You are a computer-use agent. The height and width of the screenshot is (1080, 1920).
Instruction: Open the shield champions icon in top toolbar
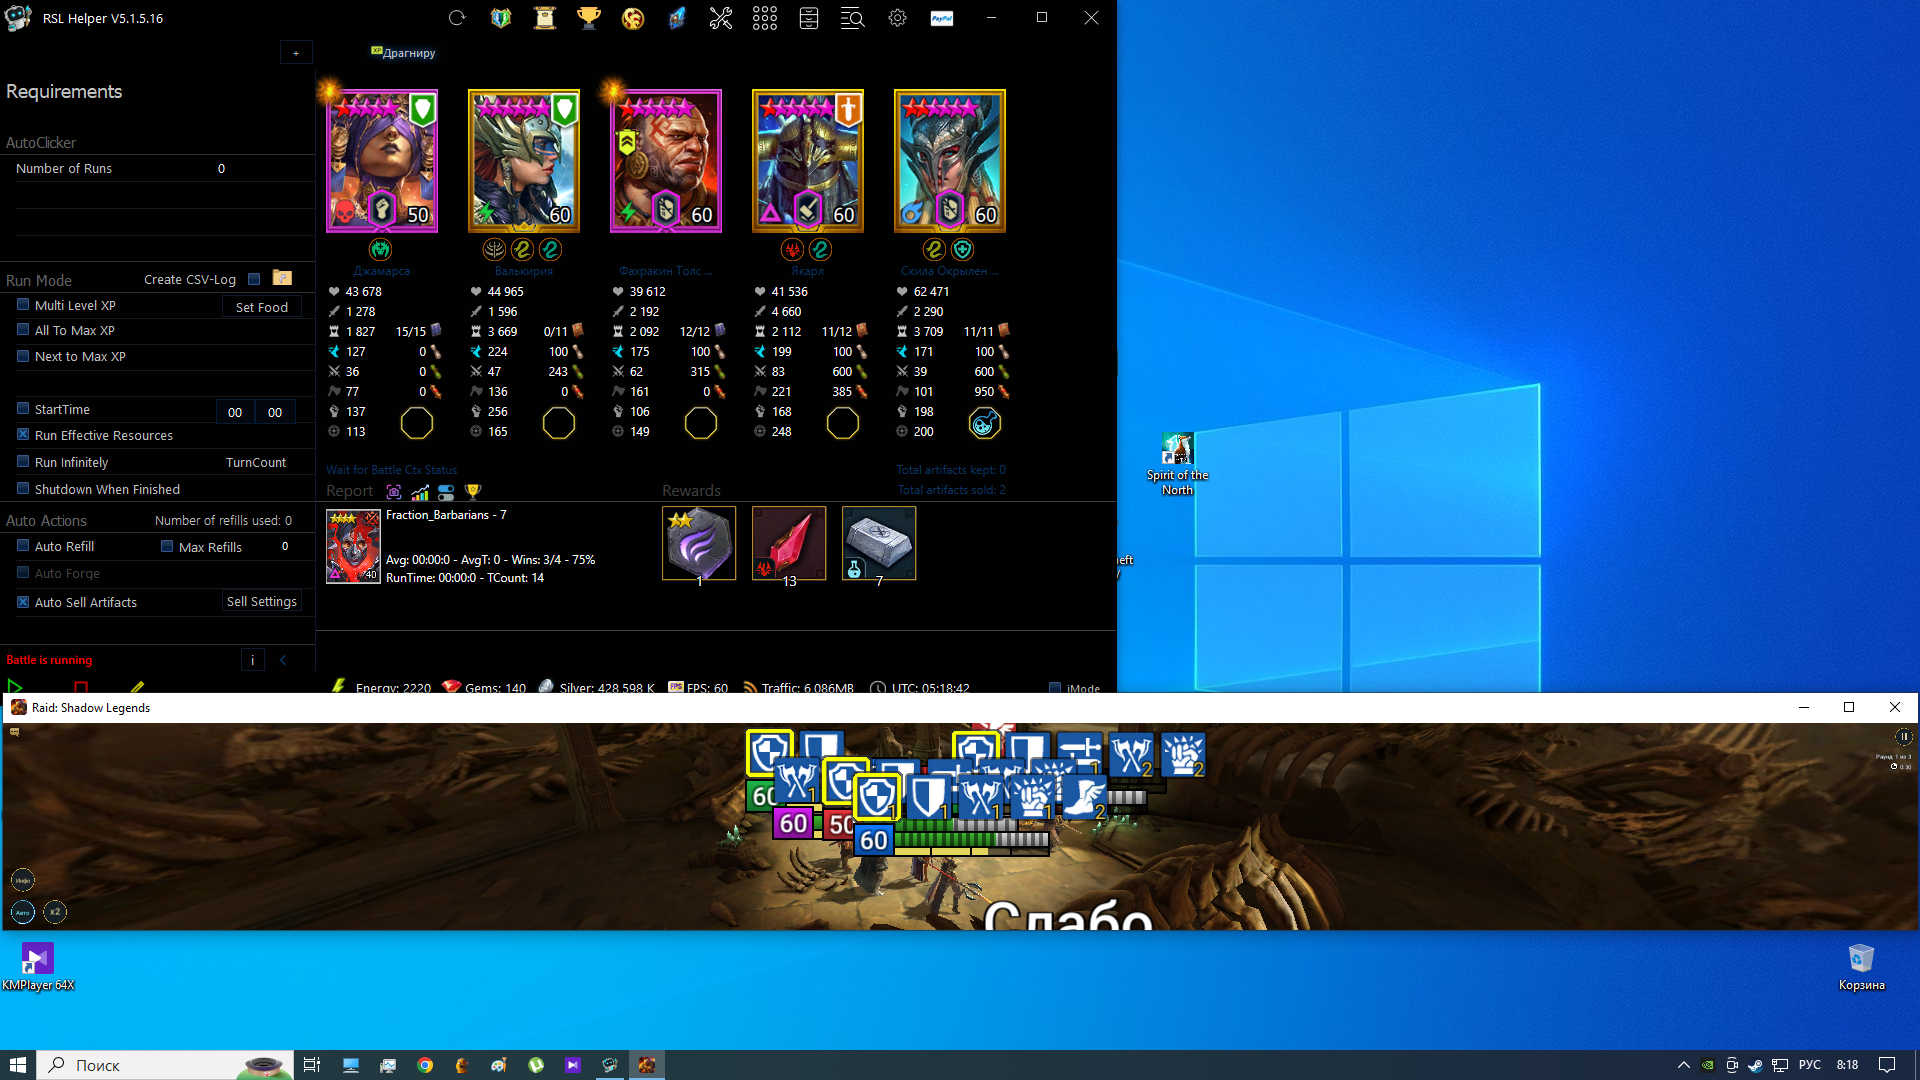coord(501,18)
